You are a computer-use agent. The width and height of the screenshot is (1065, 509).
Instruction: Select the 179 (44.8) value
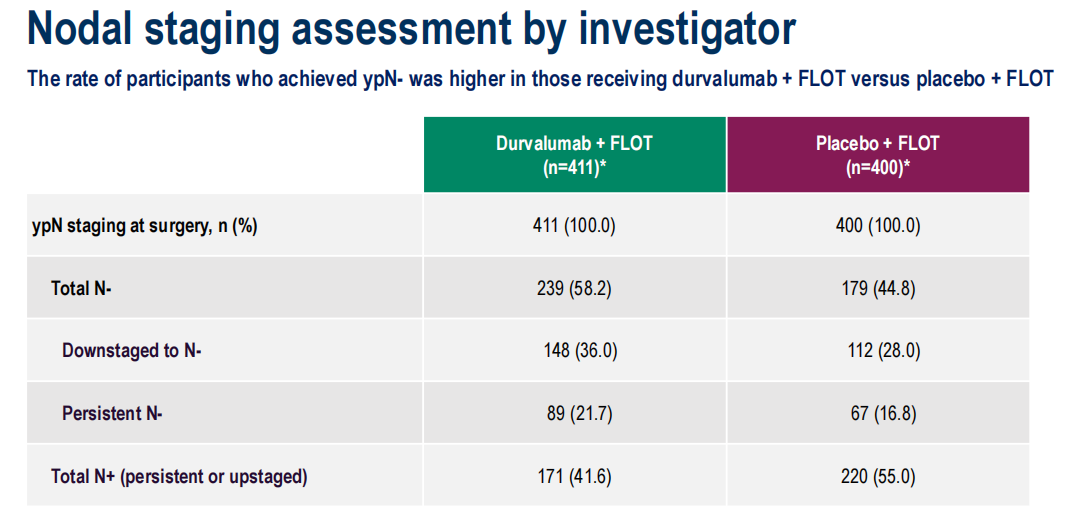pyautogui.click(x=877, y=288)
